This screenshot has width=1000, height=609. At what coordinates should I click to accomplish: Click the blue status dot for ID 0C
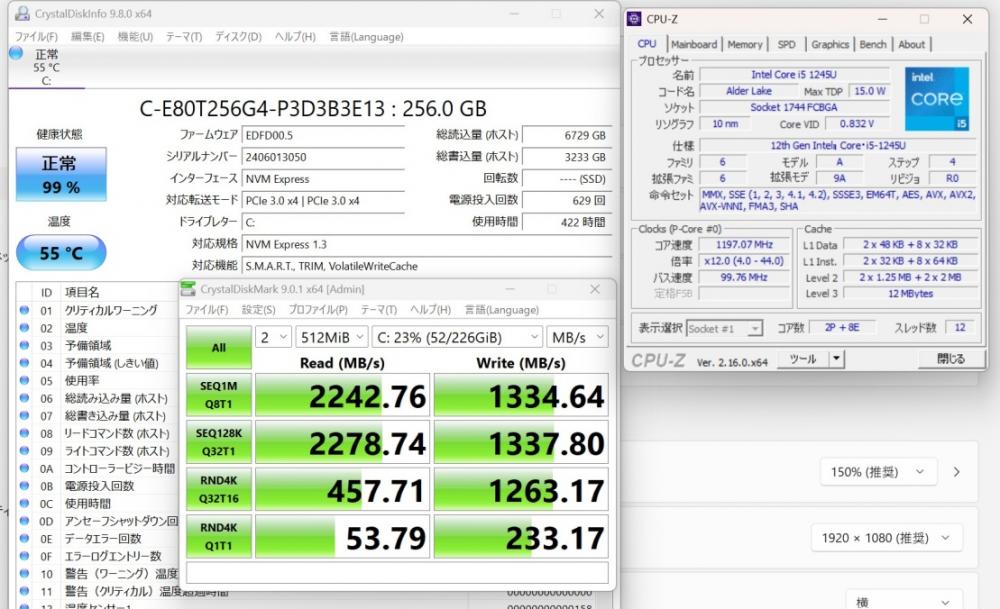[24, 503]
